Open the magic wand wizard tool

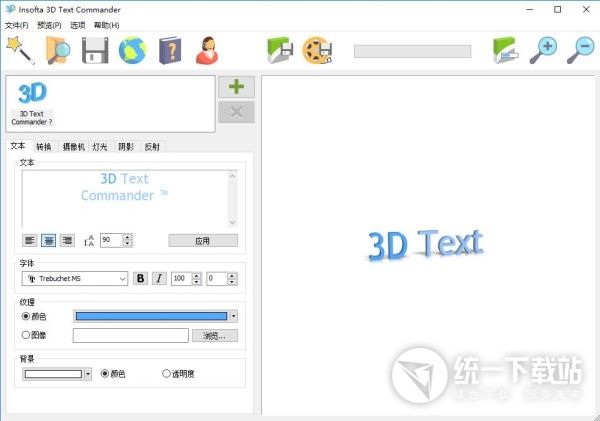(x=20, y=50)
